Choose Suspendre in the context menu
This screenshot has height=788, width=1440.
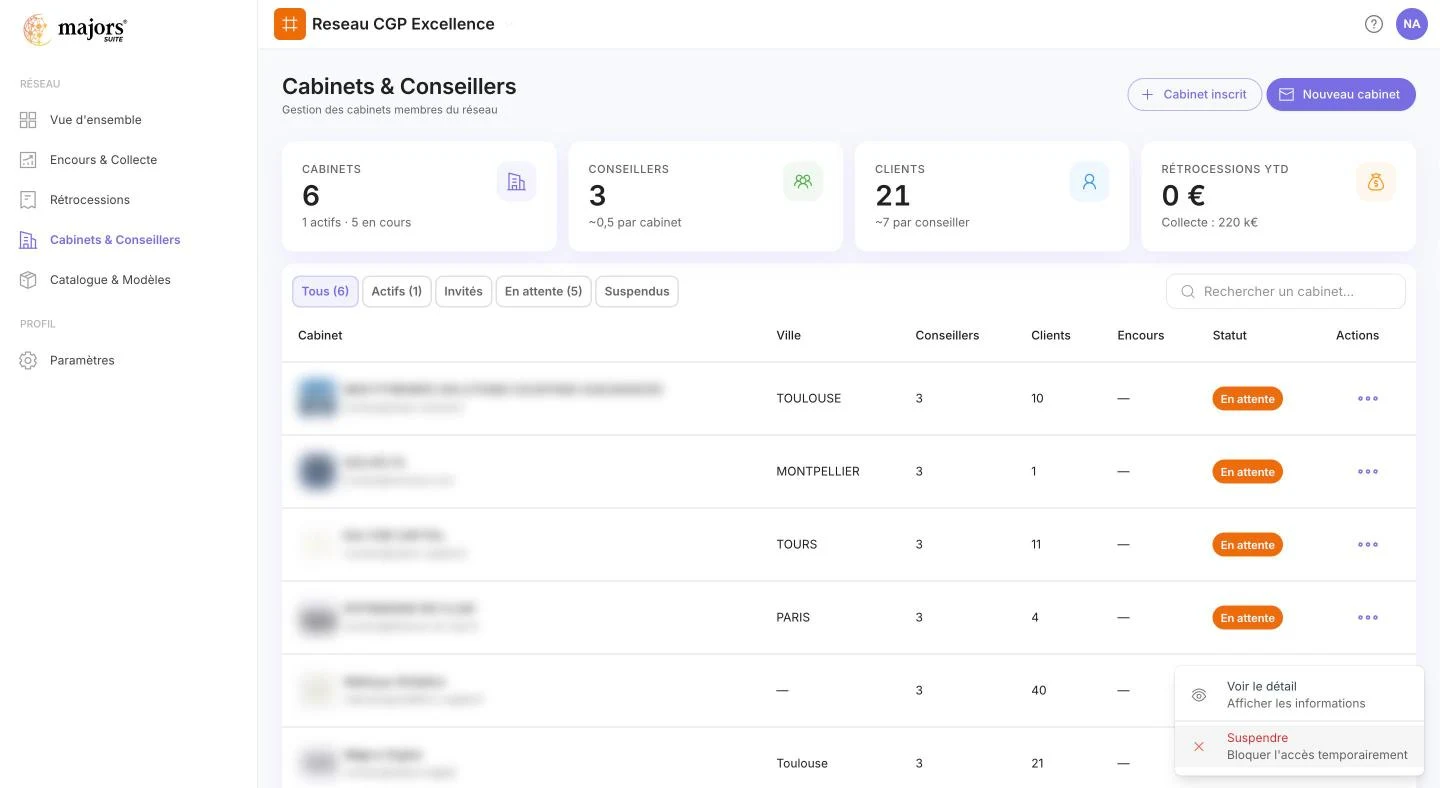(x=1299, y=746)
